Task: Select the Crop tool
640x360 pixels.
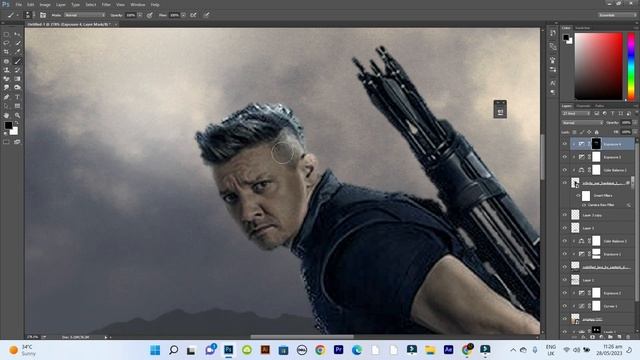Action: pyautogui.click(x=7, y=52)
